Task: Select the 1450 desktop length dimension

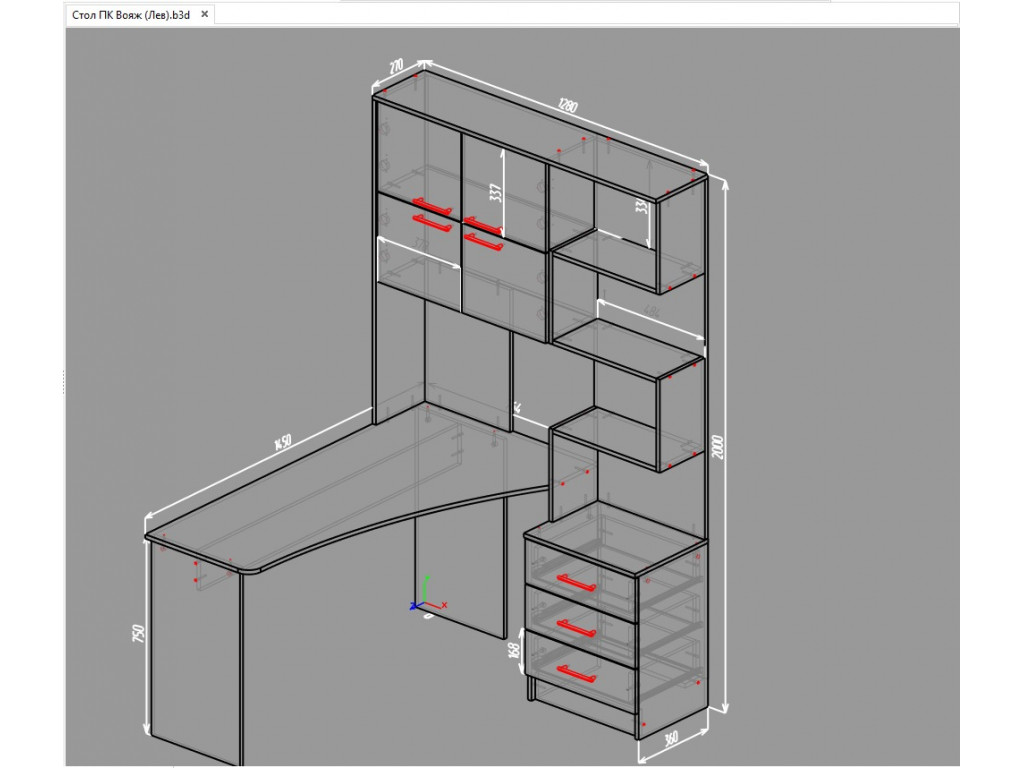Action: tap(282, 442)
